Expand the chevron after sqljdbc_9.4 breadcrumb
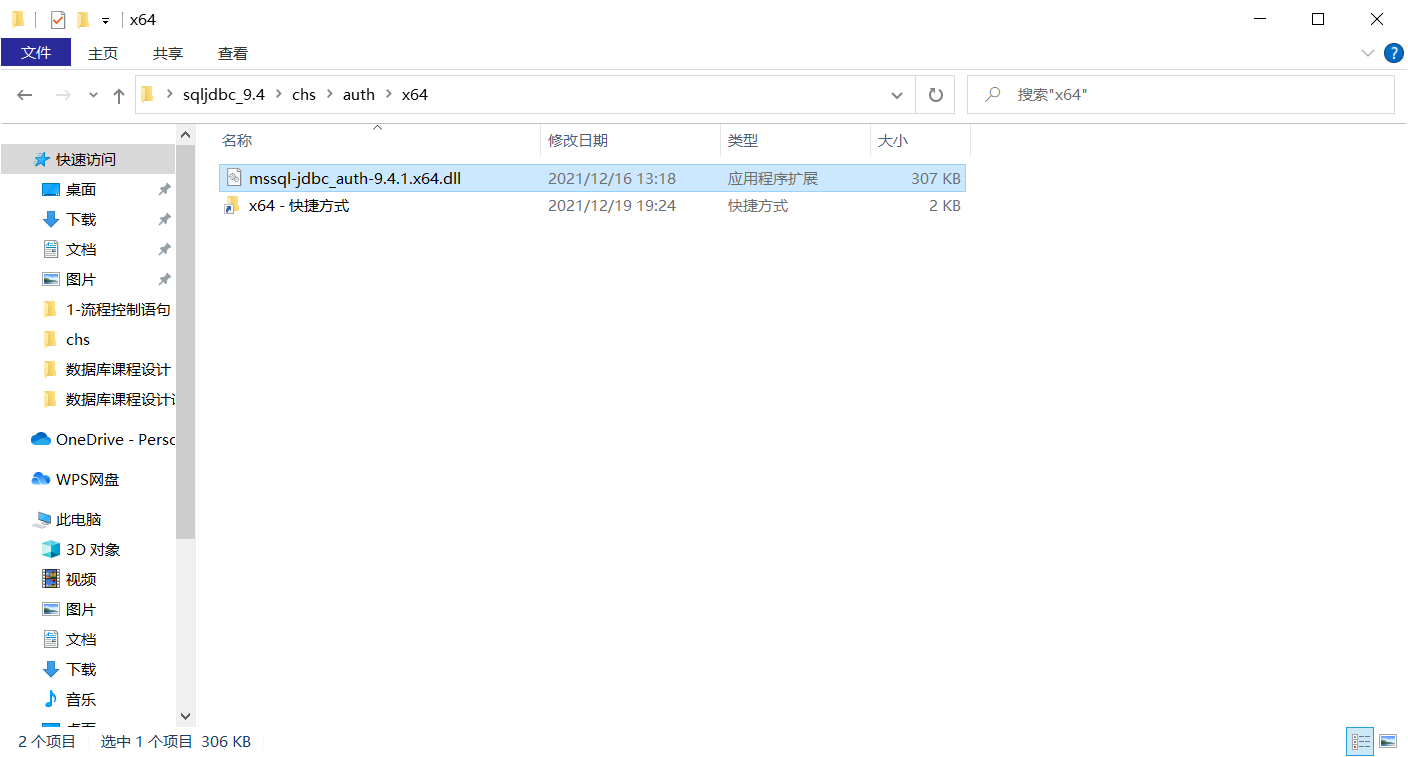 click(279, 95)
